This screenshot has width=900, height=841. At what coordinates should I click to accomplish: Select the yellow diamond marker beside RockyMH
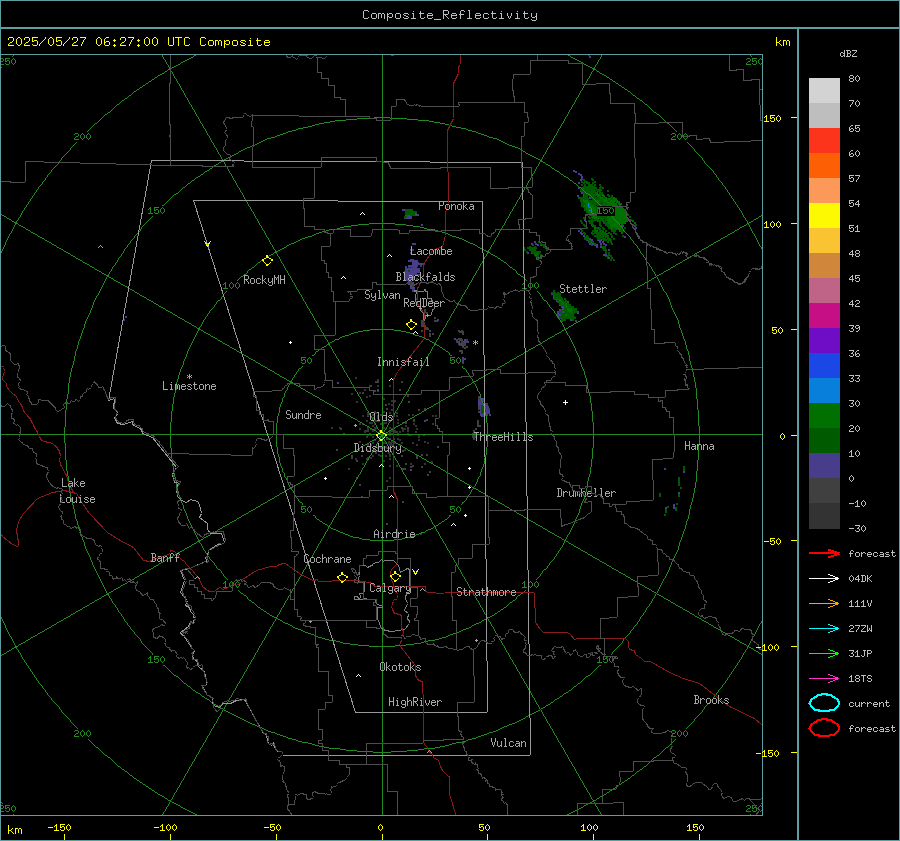(267, 261)
